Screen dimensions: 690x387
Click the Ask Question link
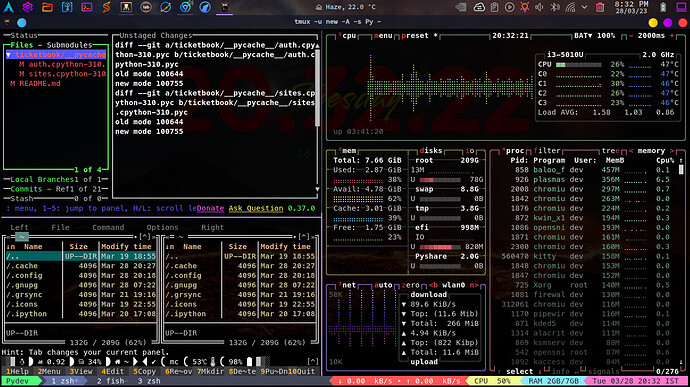pyautogui.click(x=256, y=208)
